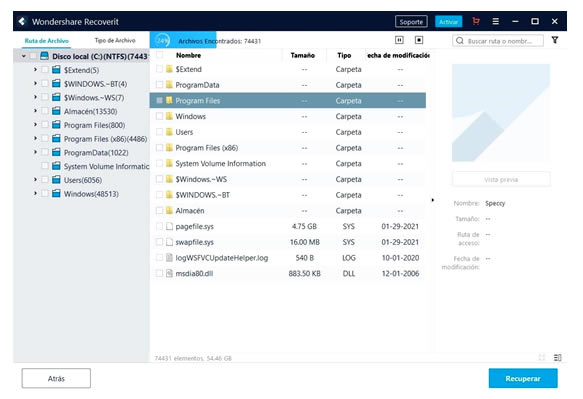Click the Activar button
Screen dimensions: 583x399
point(448,22)
